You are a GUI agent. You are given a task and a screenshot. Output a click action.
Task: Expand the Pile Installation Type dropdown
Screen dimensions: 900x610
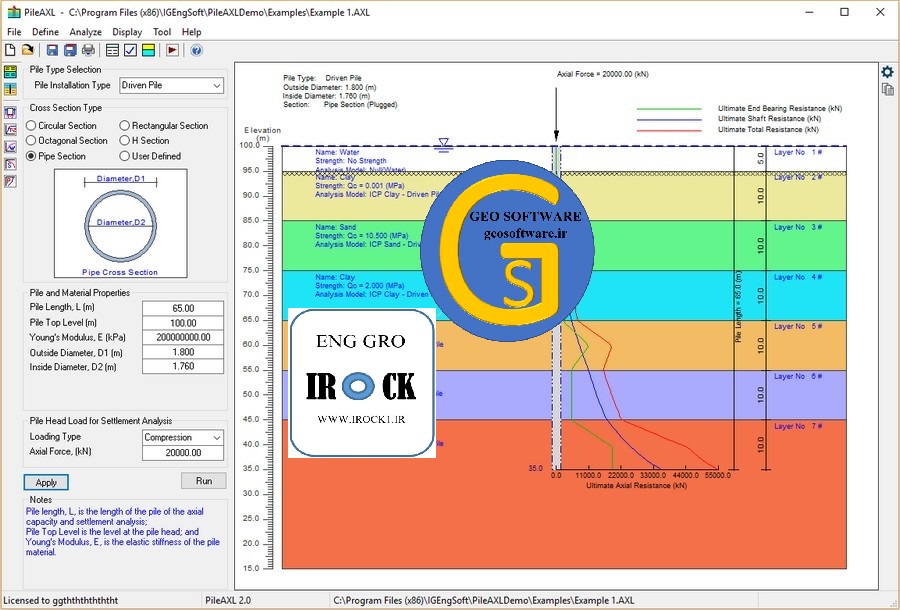(172, 86)
